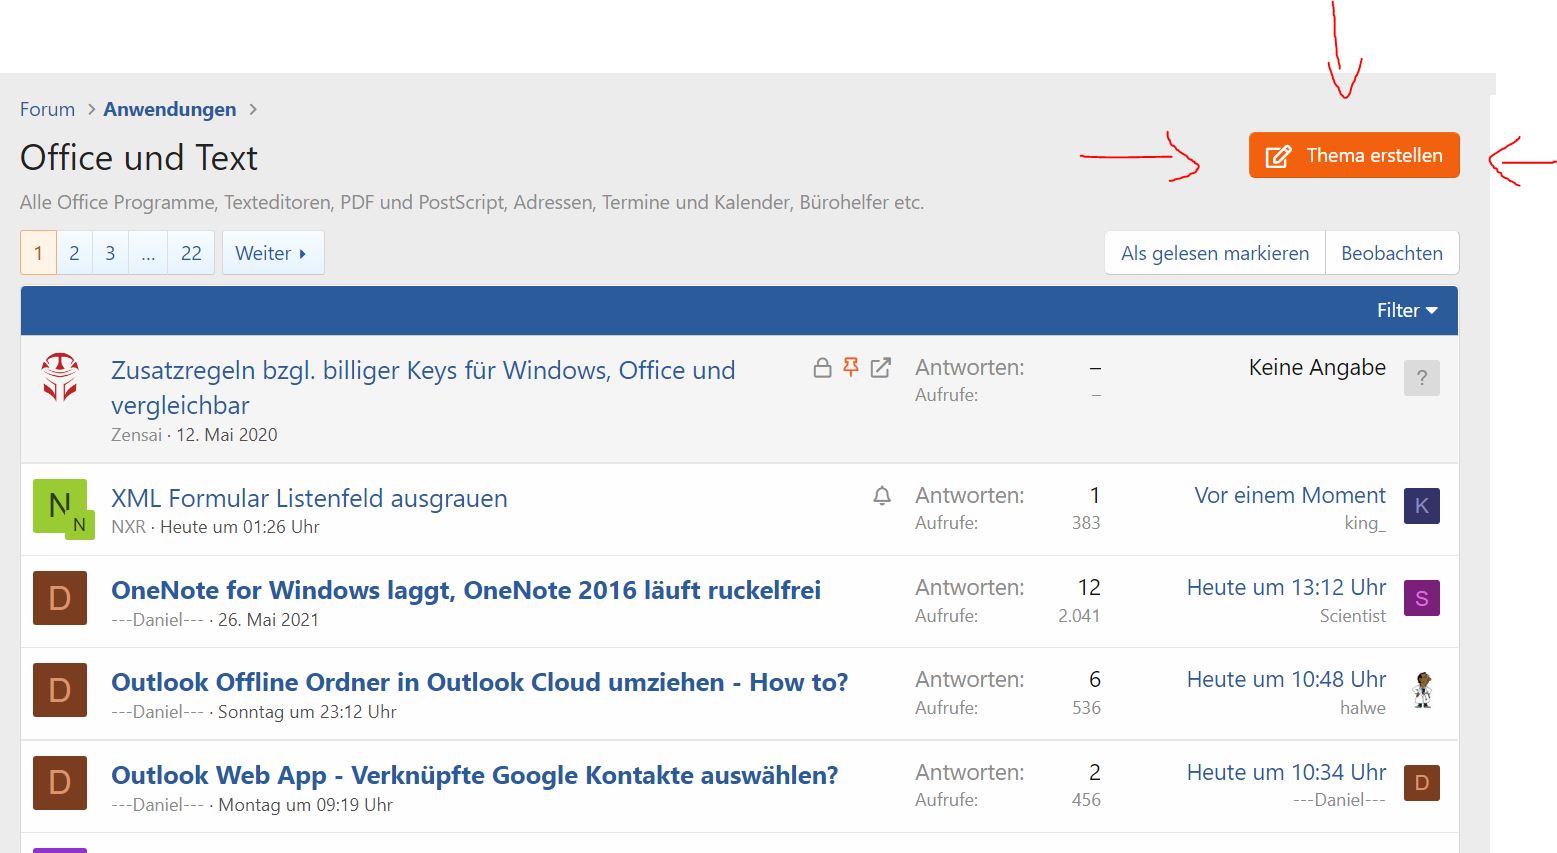This screenshot has height=853, width=1557.
Task: Go to next page with Weiter
Action: 272,254
